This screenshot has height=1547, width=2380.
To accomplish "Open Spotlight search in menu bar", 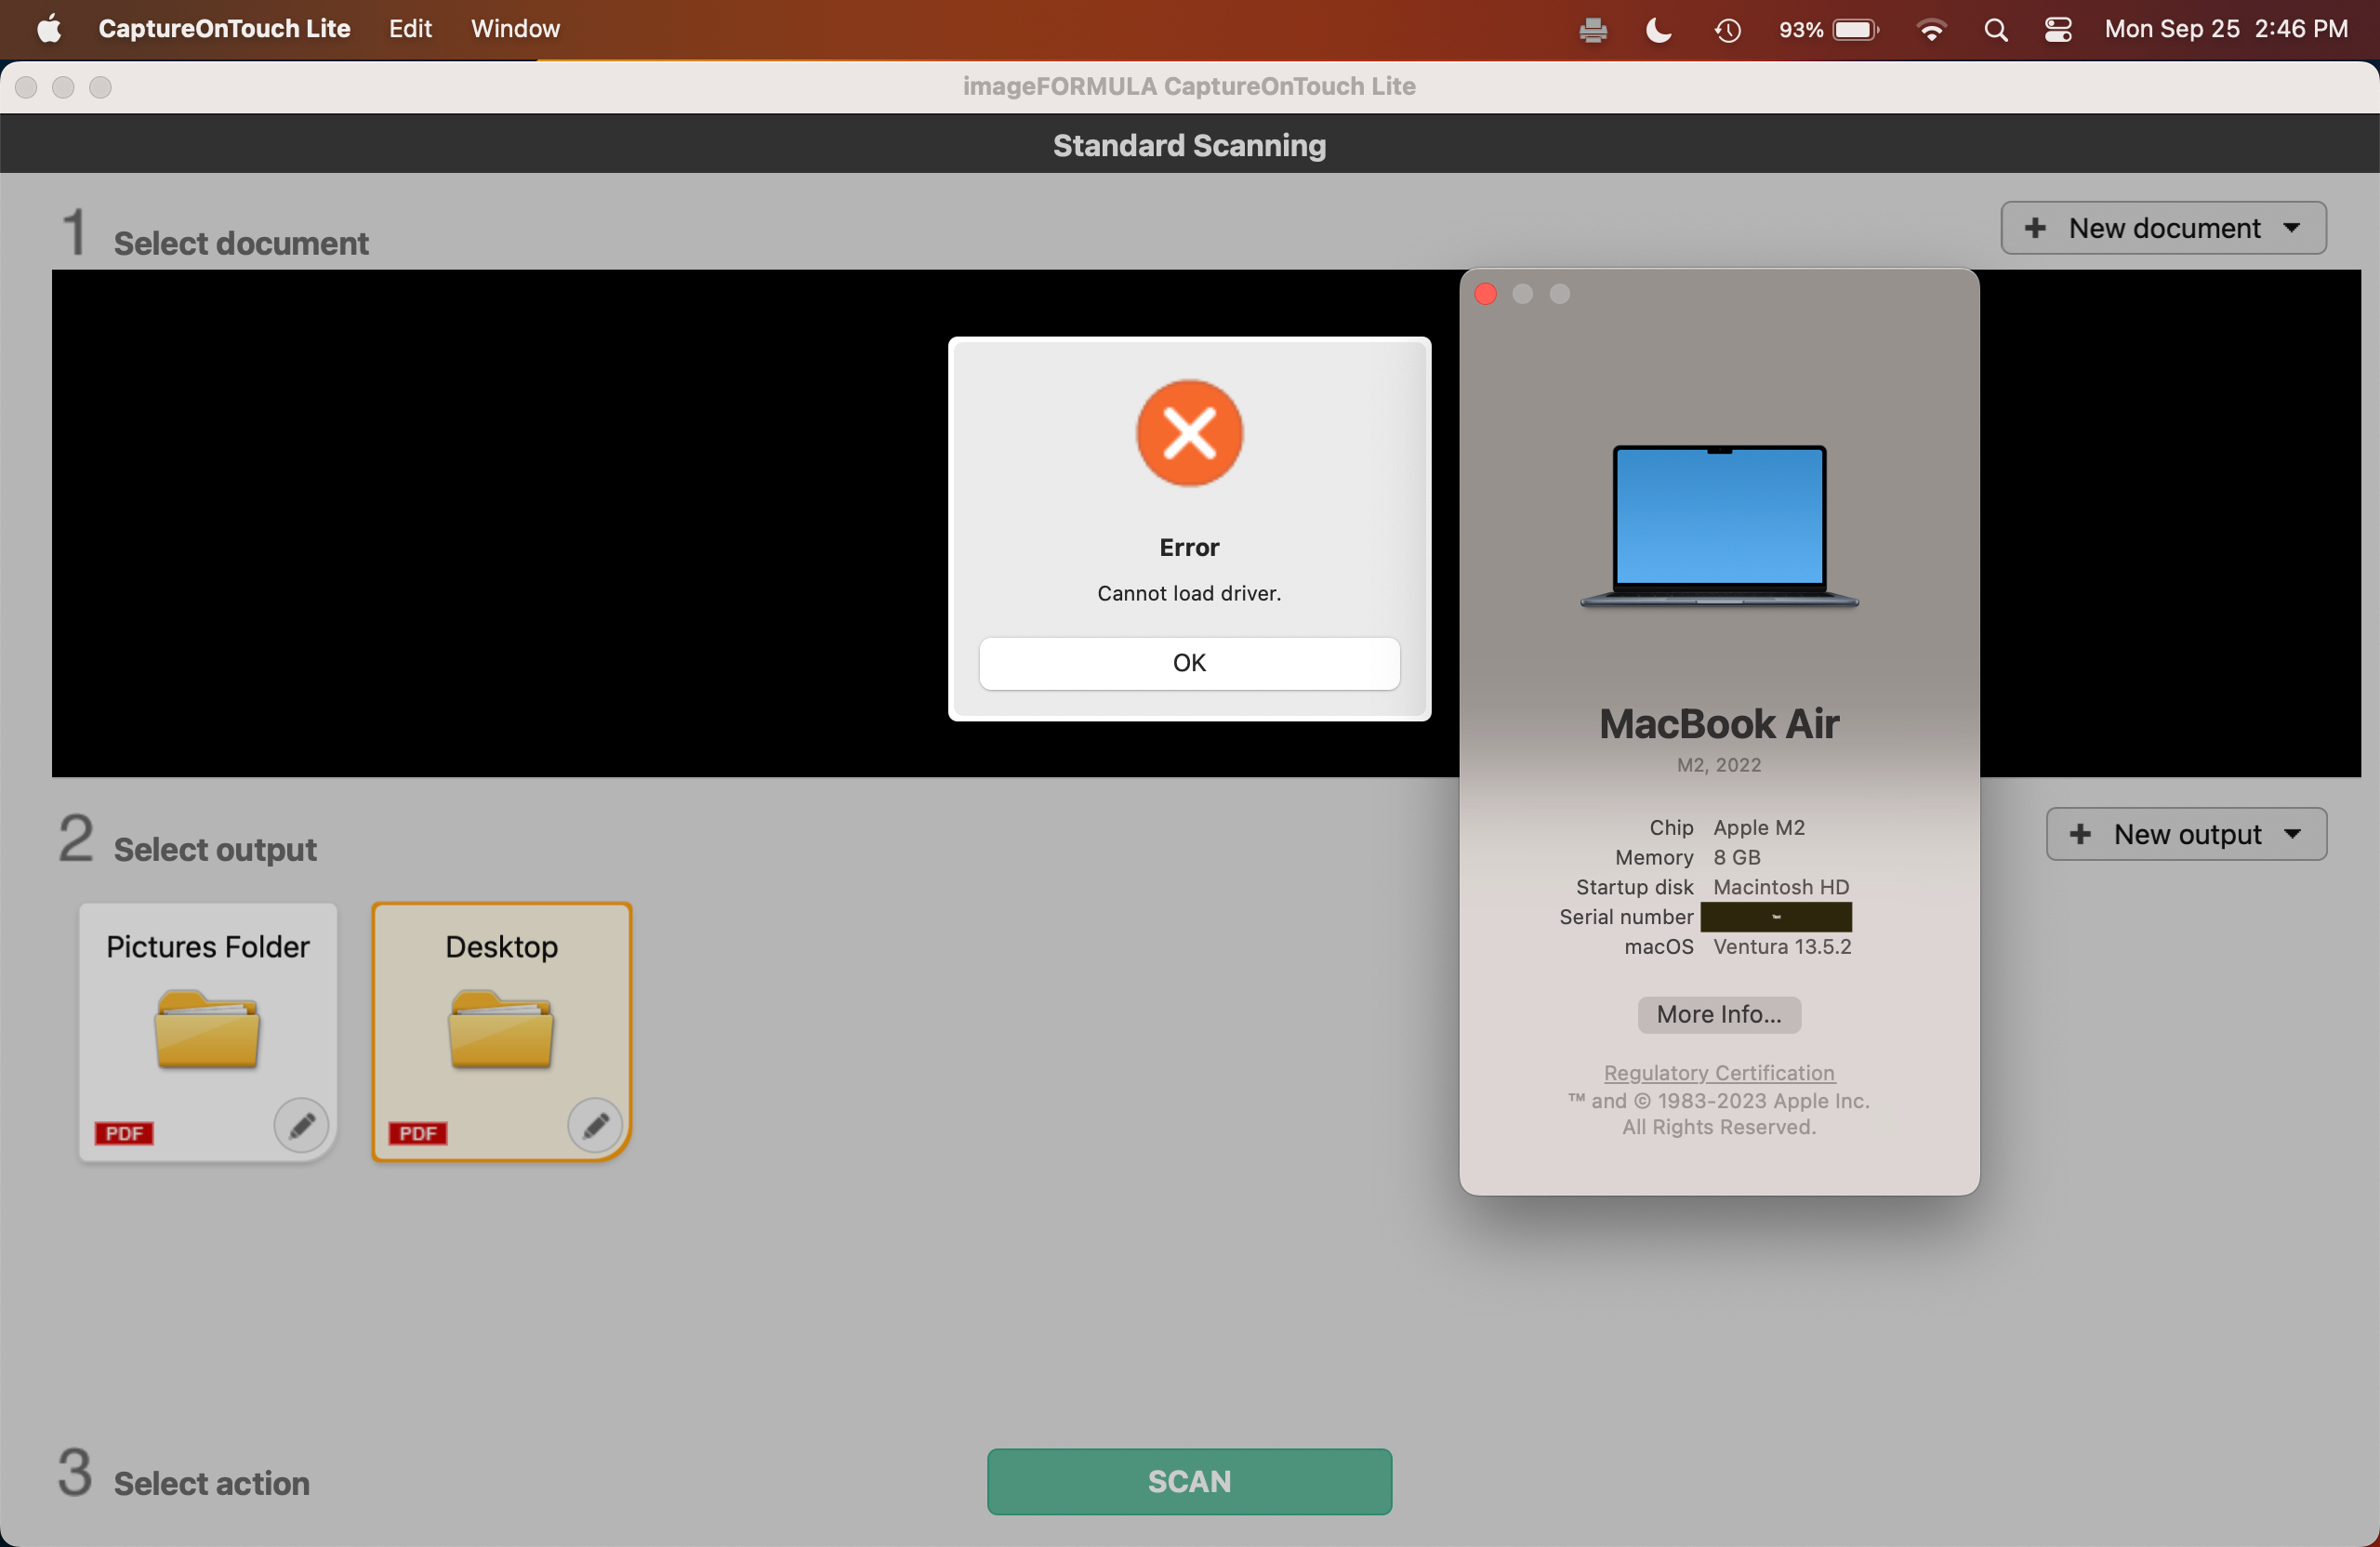I will pyautogui.click(x=1995, y=29).
